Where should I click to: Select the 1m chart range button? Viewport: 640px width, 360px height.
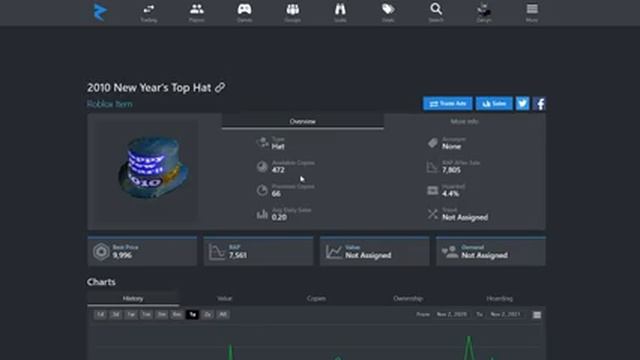click(x=146, y=314)
